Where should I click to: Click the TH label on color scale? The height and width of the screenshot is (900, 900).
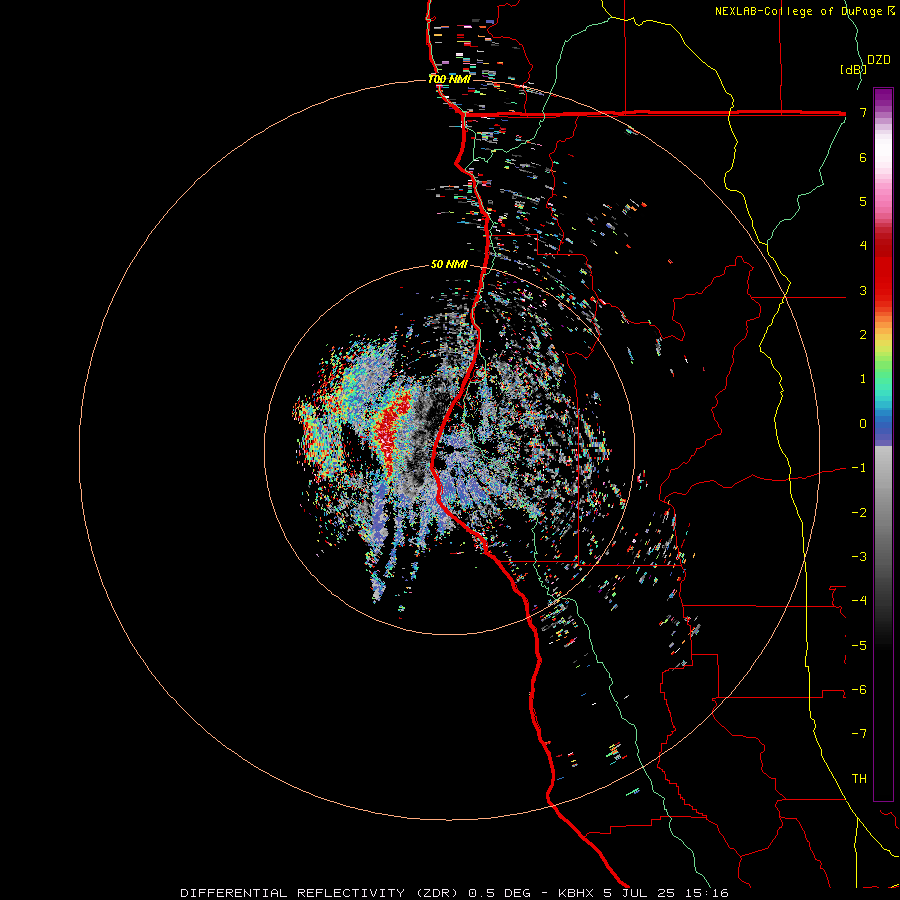tap(859, 779)
